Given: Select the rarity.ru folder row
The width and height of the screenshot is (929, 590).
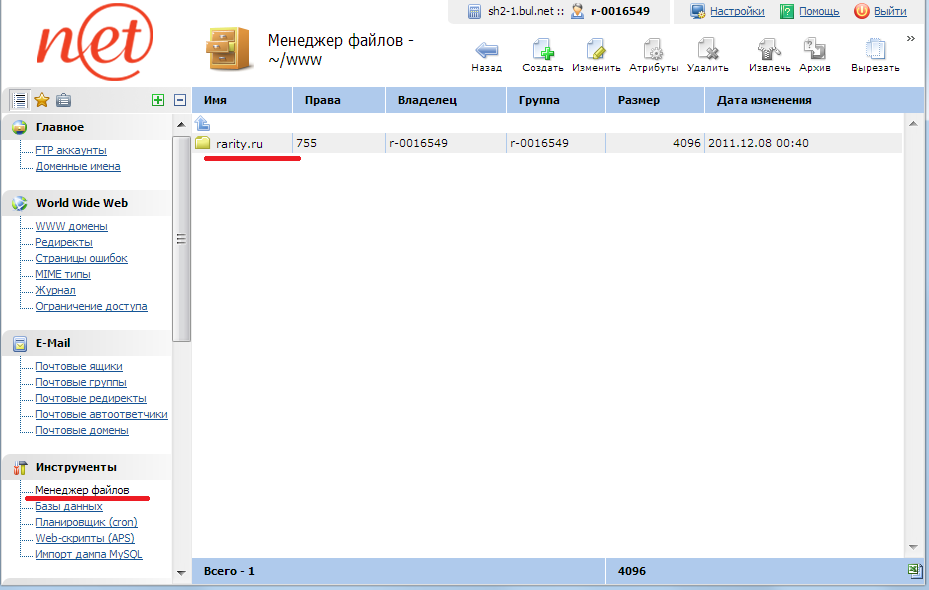Looking at the screenshot, I should 239,143.
